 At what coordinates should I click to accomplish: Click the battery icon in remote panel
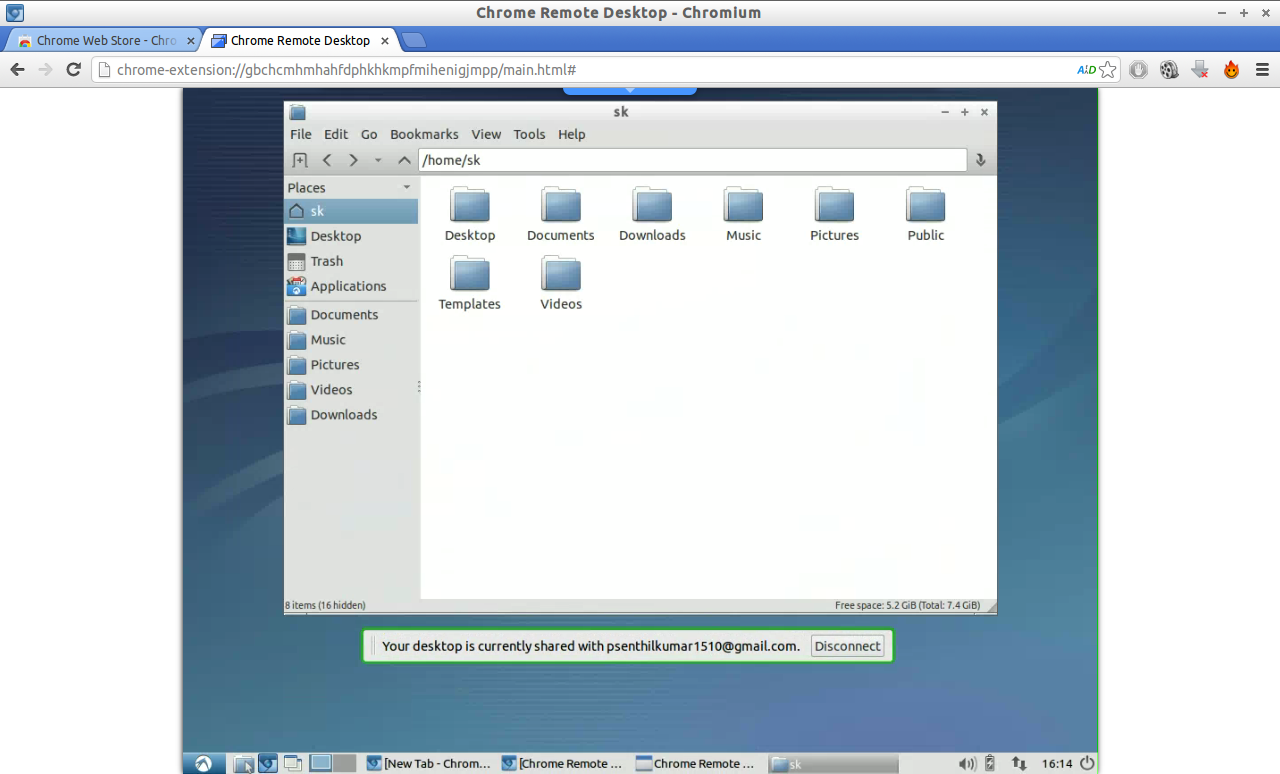[x=990, y=763]
